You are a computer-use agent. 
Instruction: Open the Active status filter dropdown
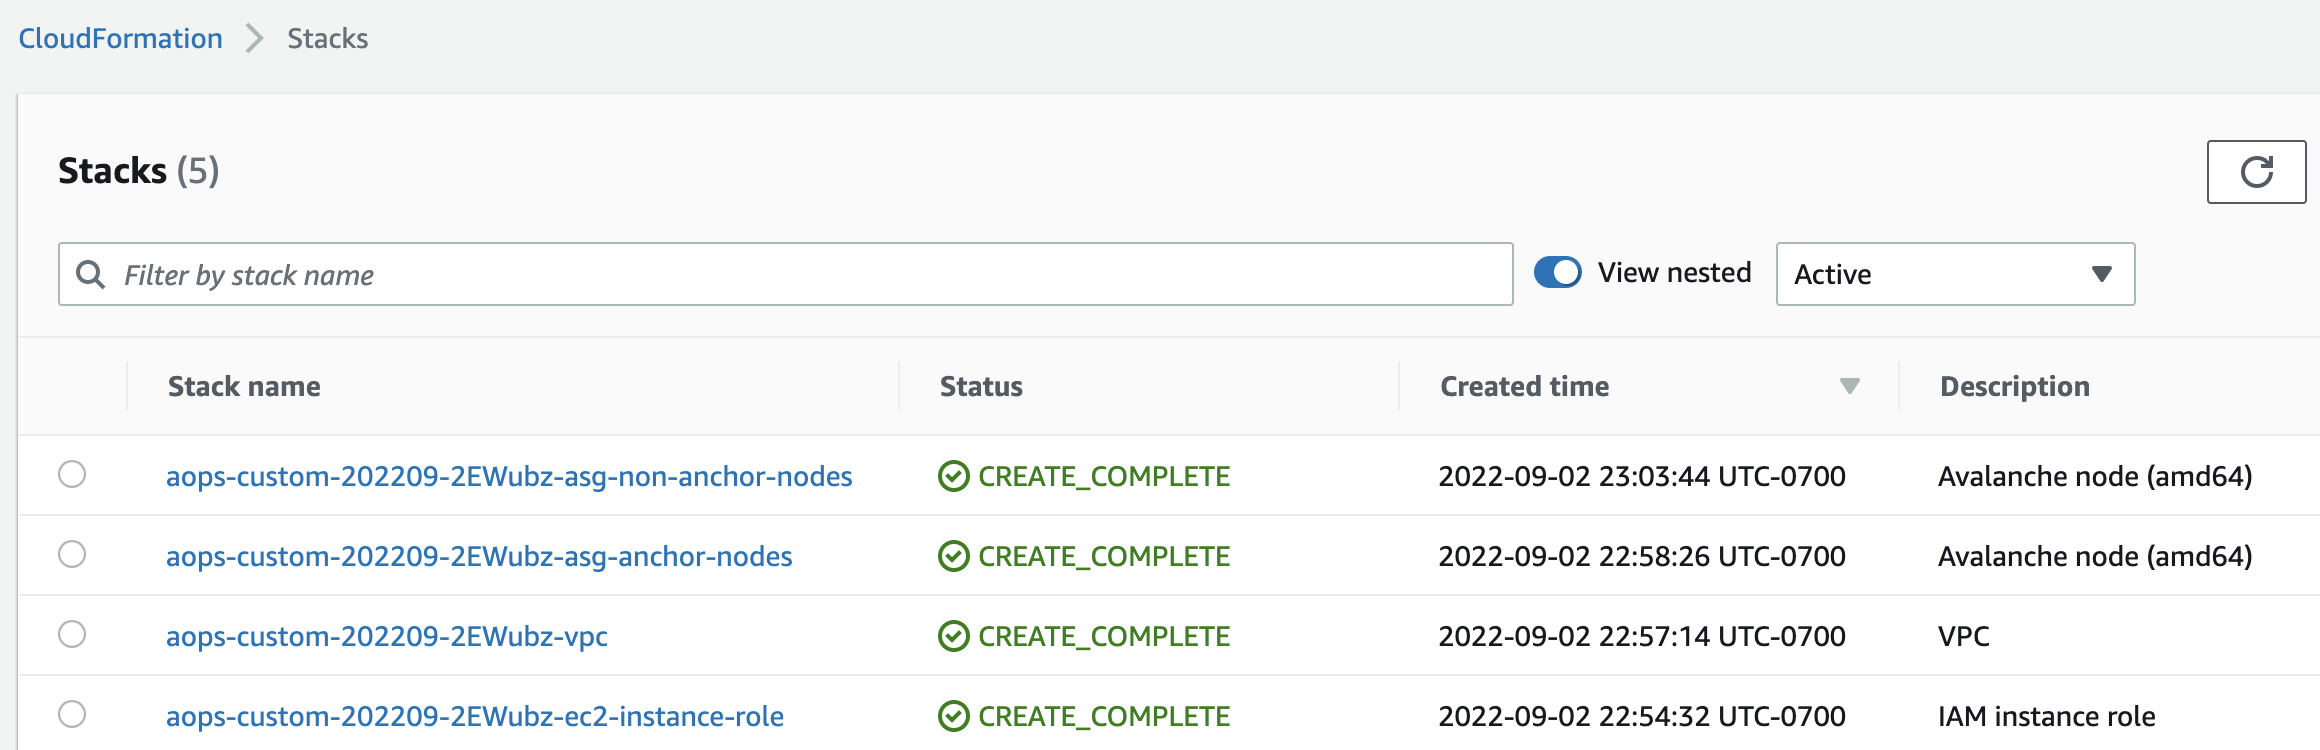(1954, 274)
